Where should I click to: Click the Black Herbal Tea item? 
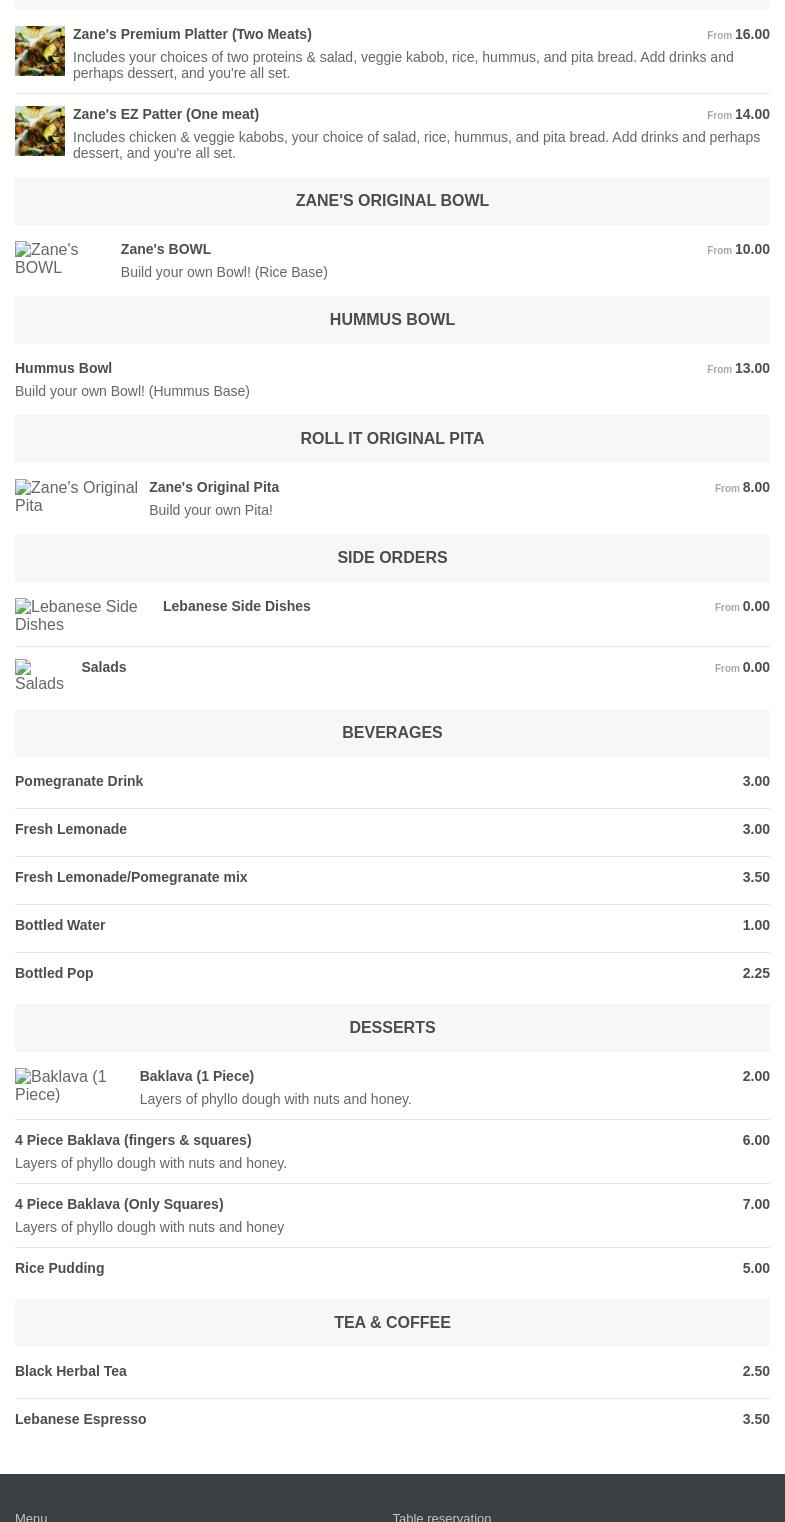coord(71,1371)
